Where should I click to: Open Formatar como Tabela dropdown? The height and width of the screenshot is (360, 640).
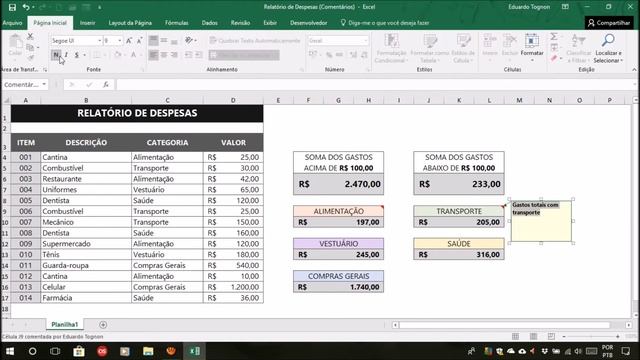(429, 48)
